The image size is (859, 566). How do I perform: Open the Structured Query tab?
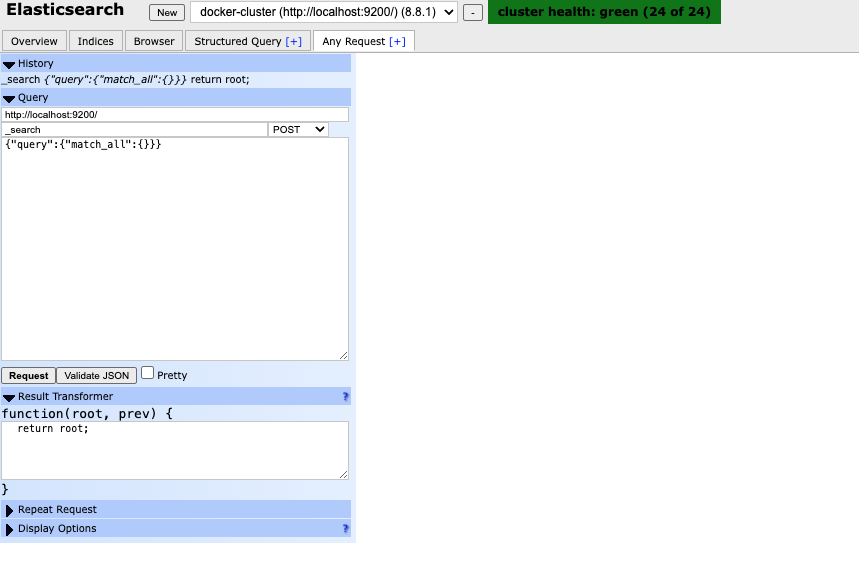coord(238,41)
